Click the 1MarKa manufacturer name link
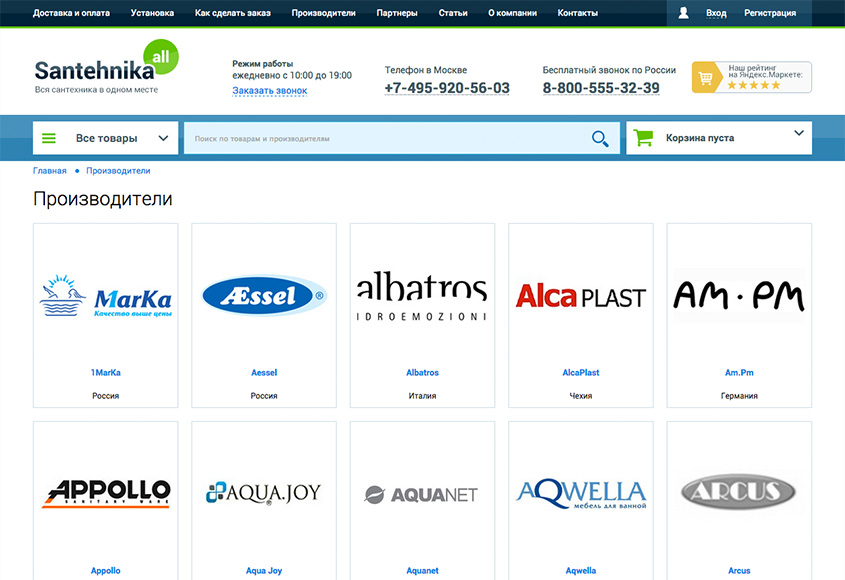This screenshot has height=580, width=845. [106, 372]
